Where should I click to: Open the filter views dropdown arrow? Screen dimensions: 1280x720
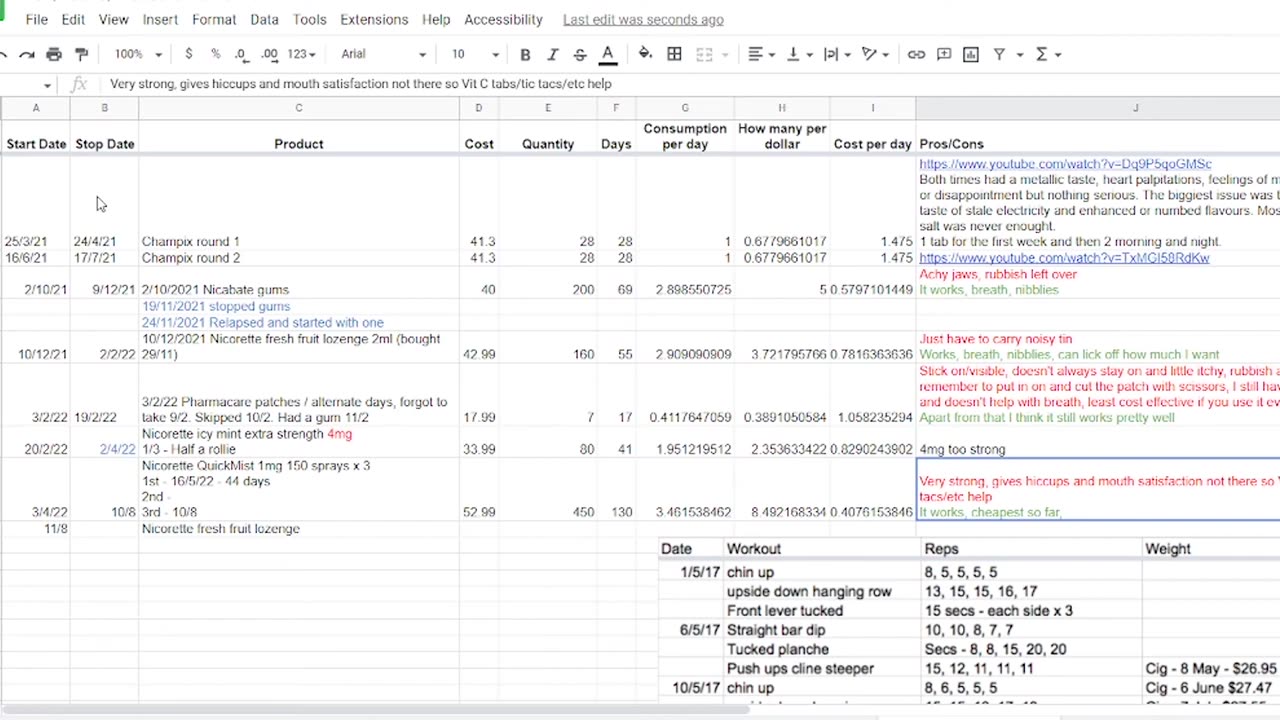[x=1019, y=54]
